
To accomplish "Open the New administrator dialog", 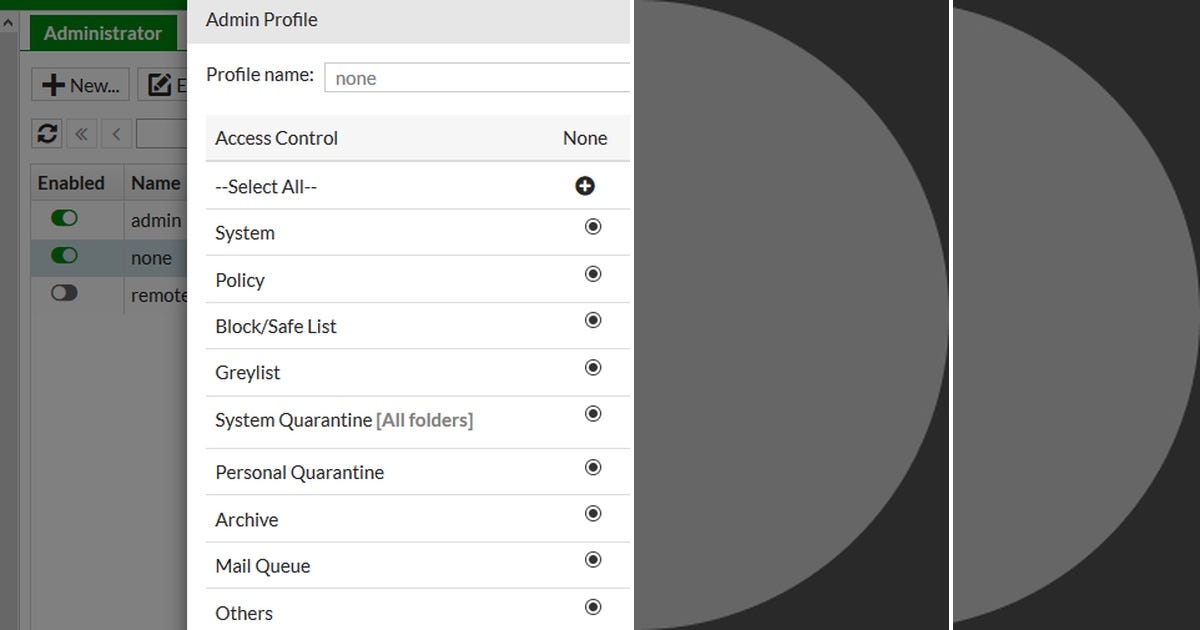I will (79, 84).
